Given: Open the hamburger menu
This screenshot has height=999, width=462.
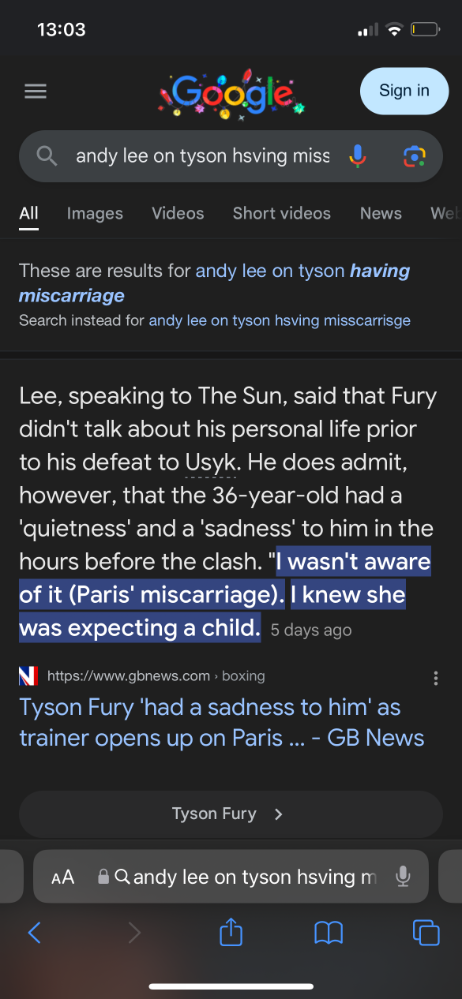Looking at the screenshot, I should pos(36,92).
